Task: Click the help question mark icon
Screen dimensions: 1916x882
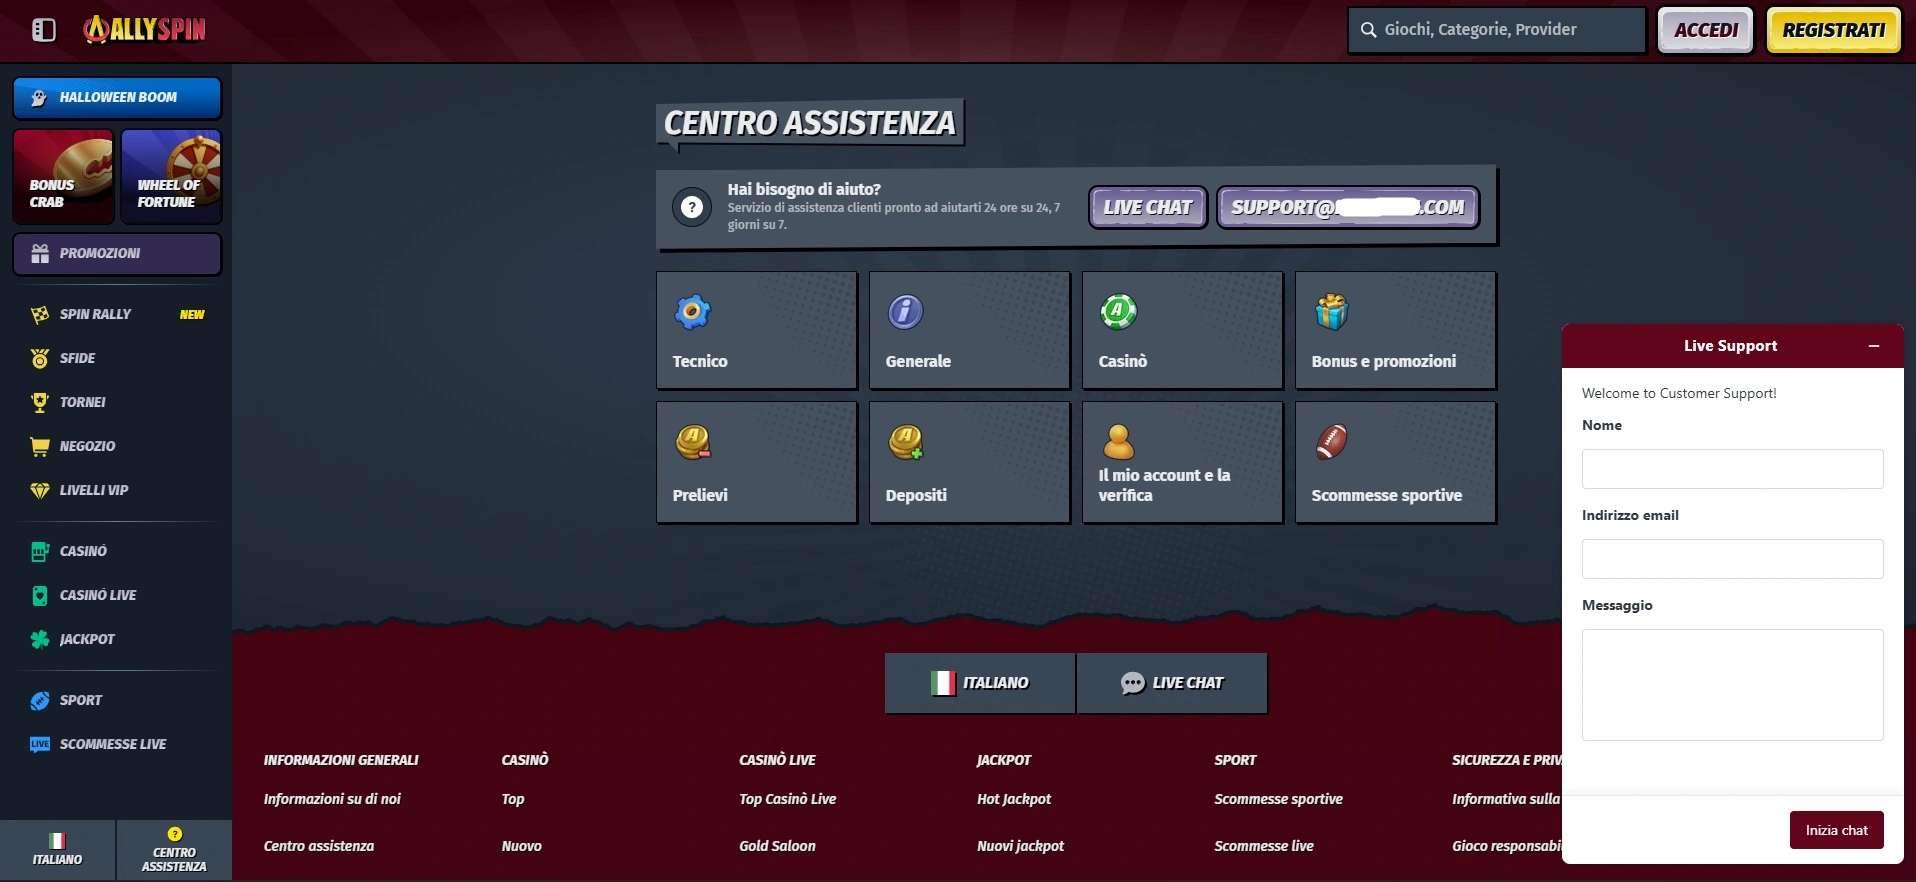Action: coord(692,207)
